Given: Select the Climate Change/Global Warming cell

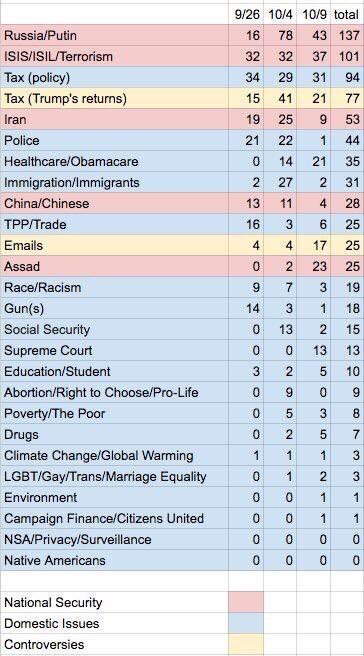Looking at the screenshot, I should tap(114, 455).
